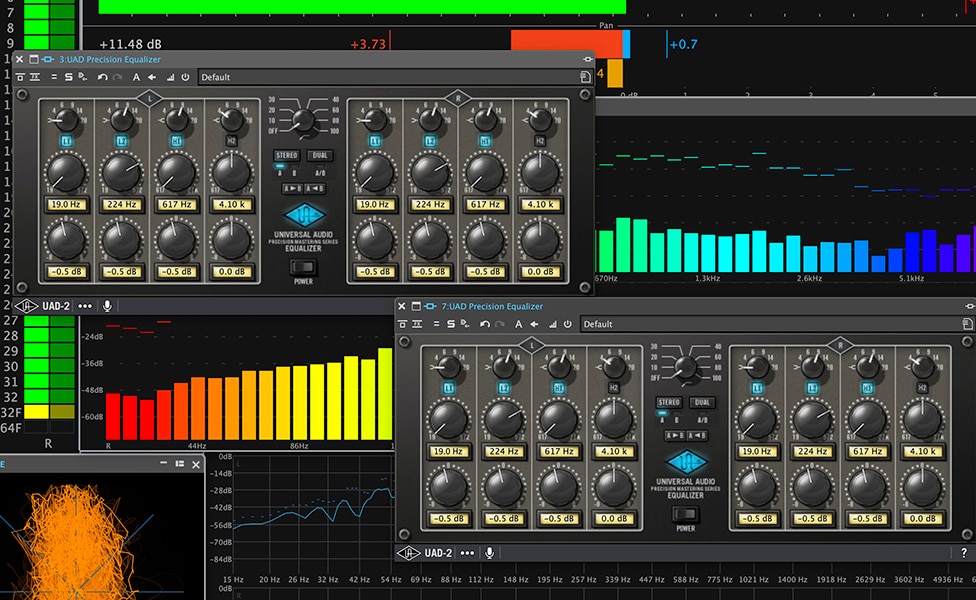Click the bypass power icon in window 7 toolbar
This screenshot has height=600, width=976.
pyautogui.click(x=567, y=324)
